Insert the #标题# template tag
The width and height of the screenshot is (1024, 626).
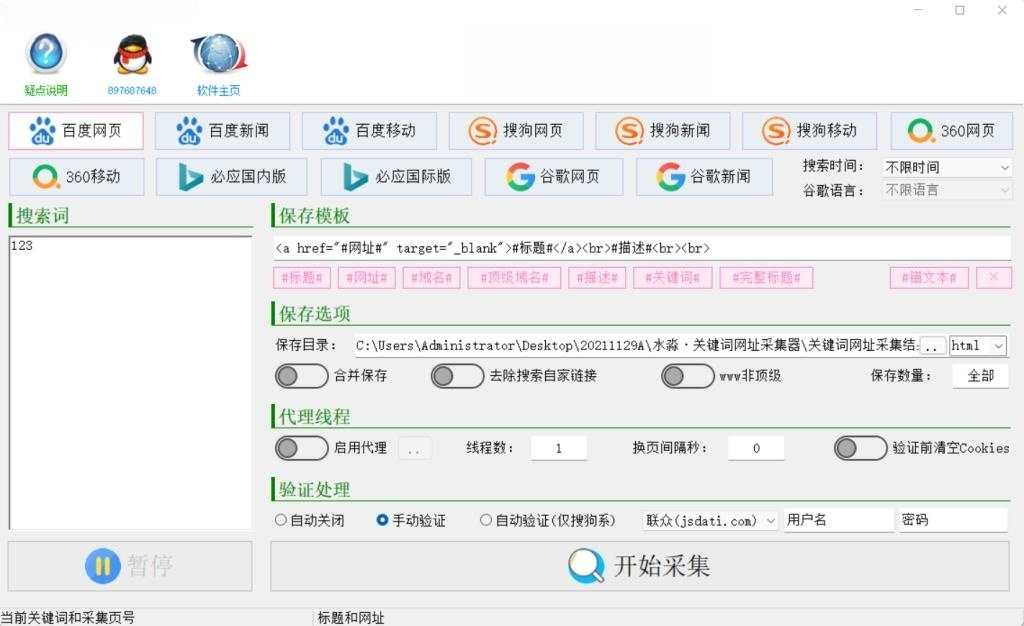click(x=301, y=278)
